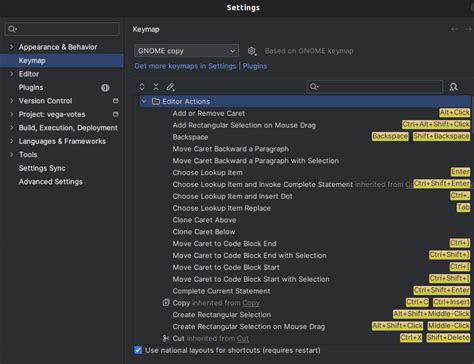Click the Cut scissors icon
This screenshot has width=474, height=364.
(x=166, y=338)
